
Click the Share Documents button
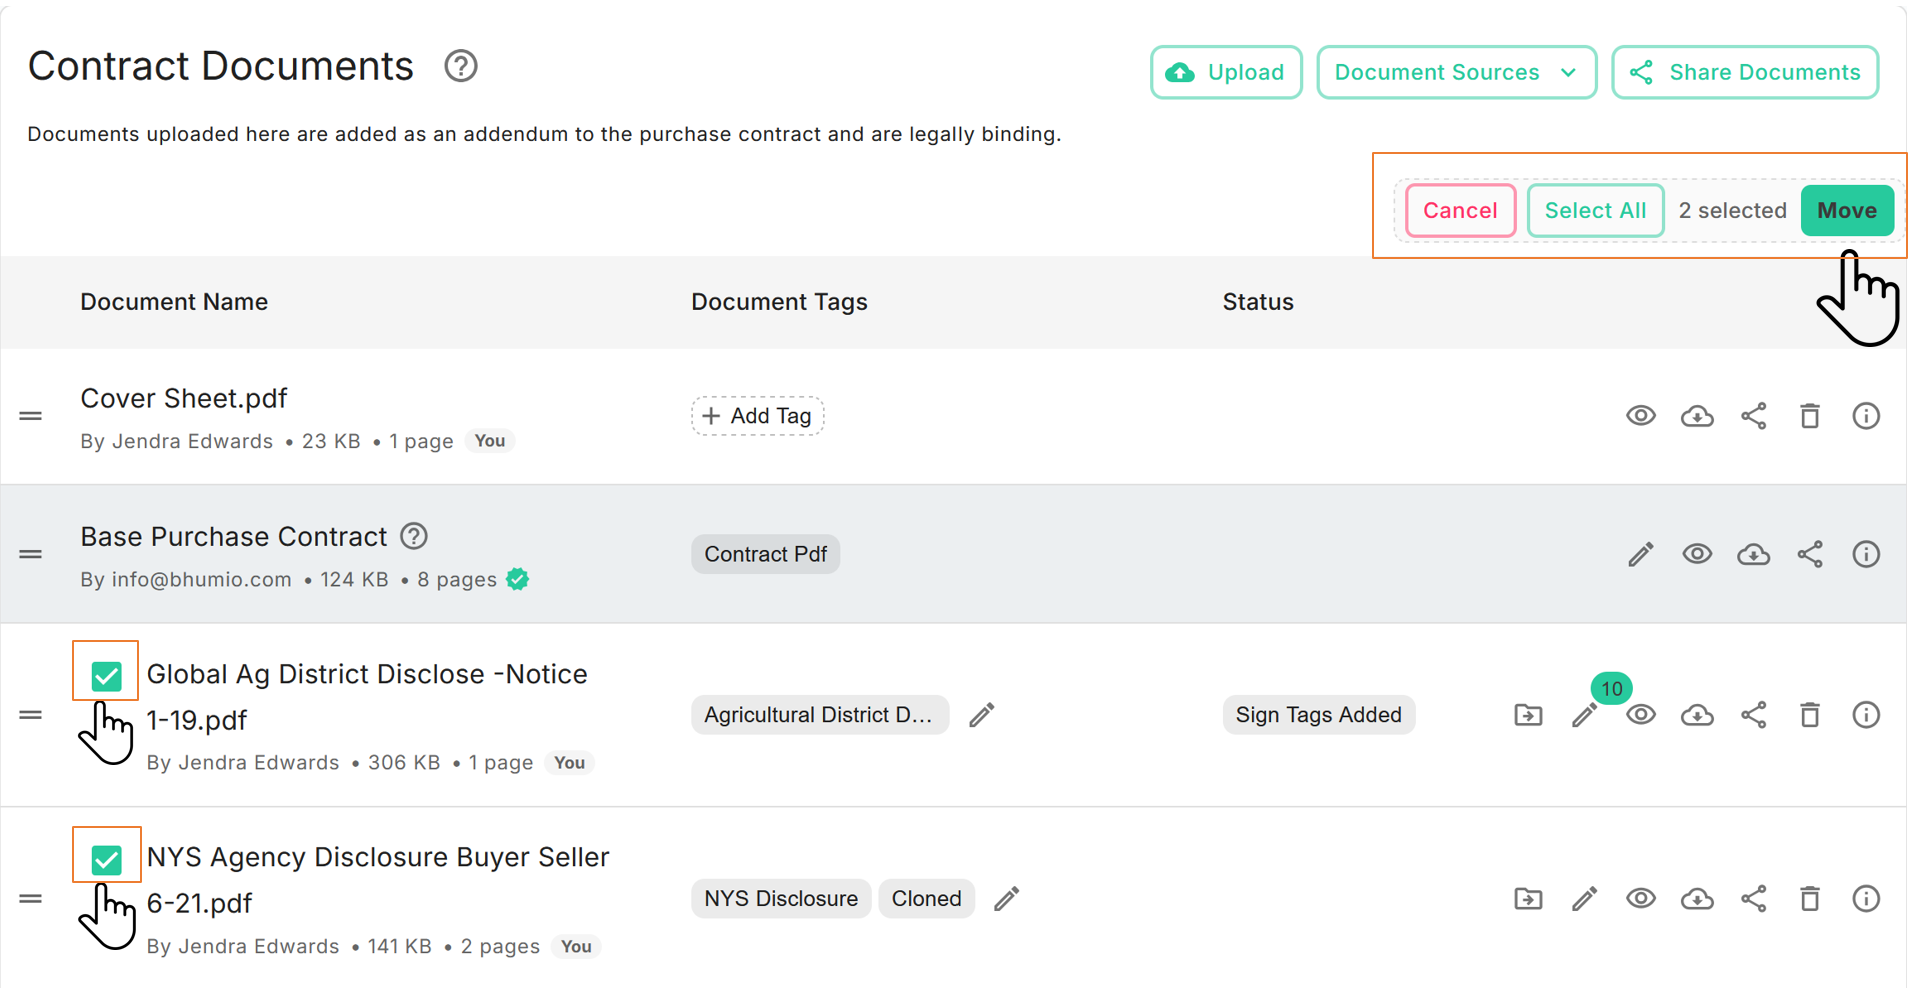(x=1744, y=72)
